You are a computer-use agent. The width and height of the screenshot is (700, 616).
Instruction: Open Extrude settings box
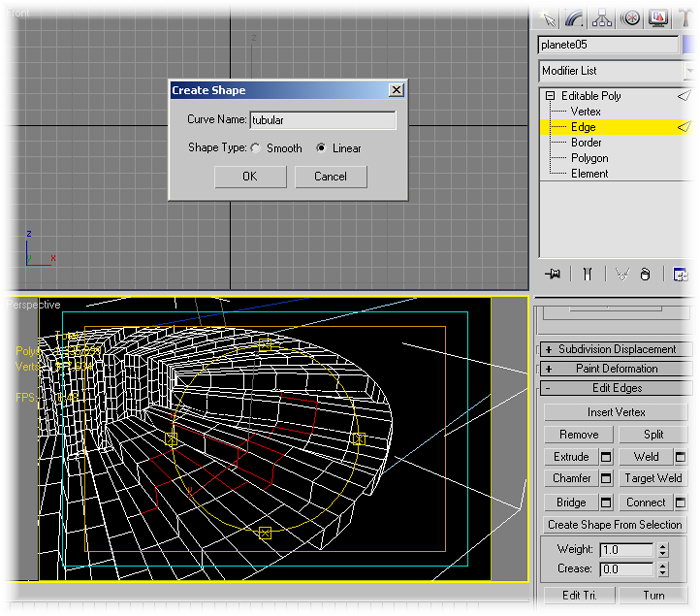pos(606,457)
